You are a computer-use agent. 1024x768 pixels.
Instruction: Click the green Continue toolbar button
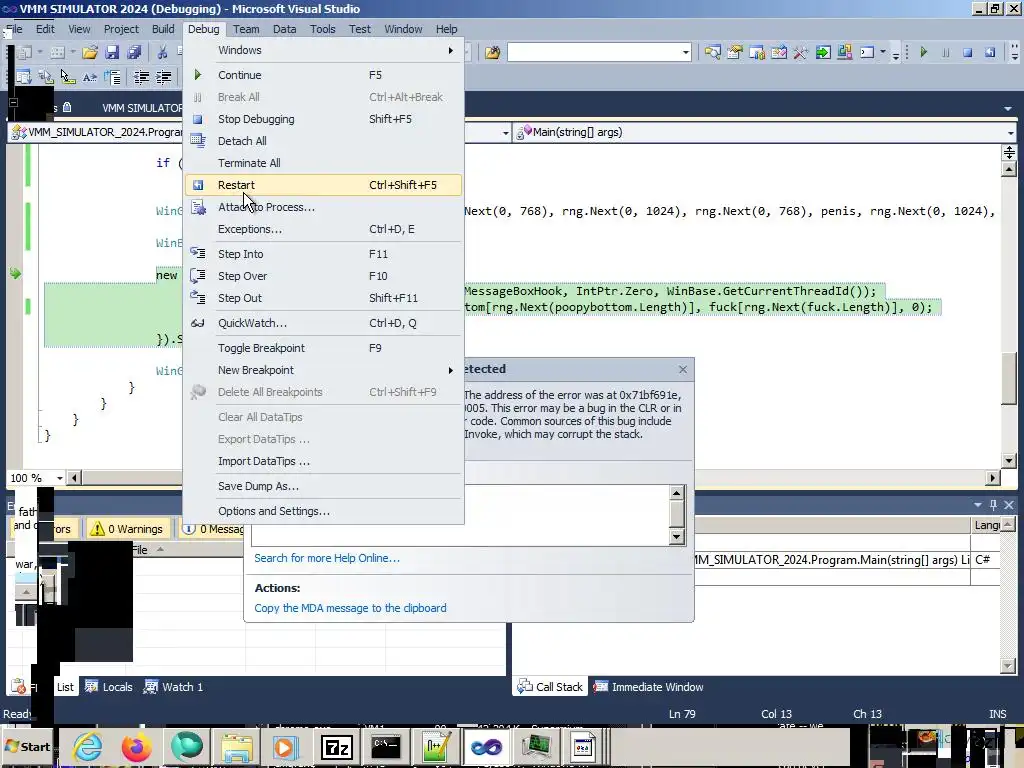(x=923, y=52)
